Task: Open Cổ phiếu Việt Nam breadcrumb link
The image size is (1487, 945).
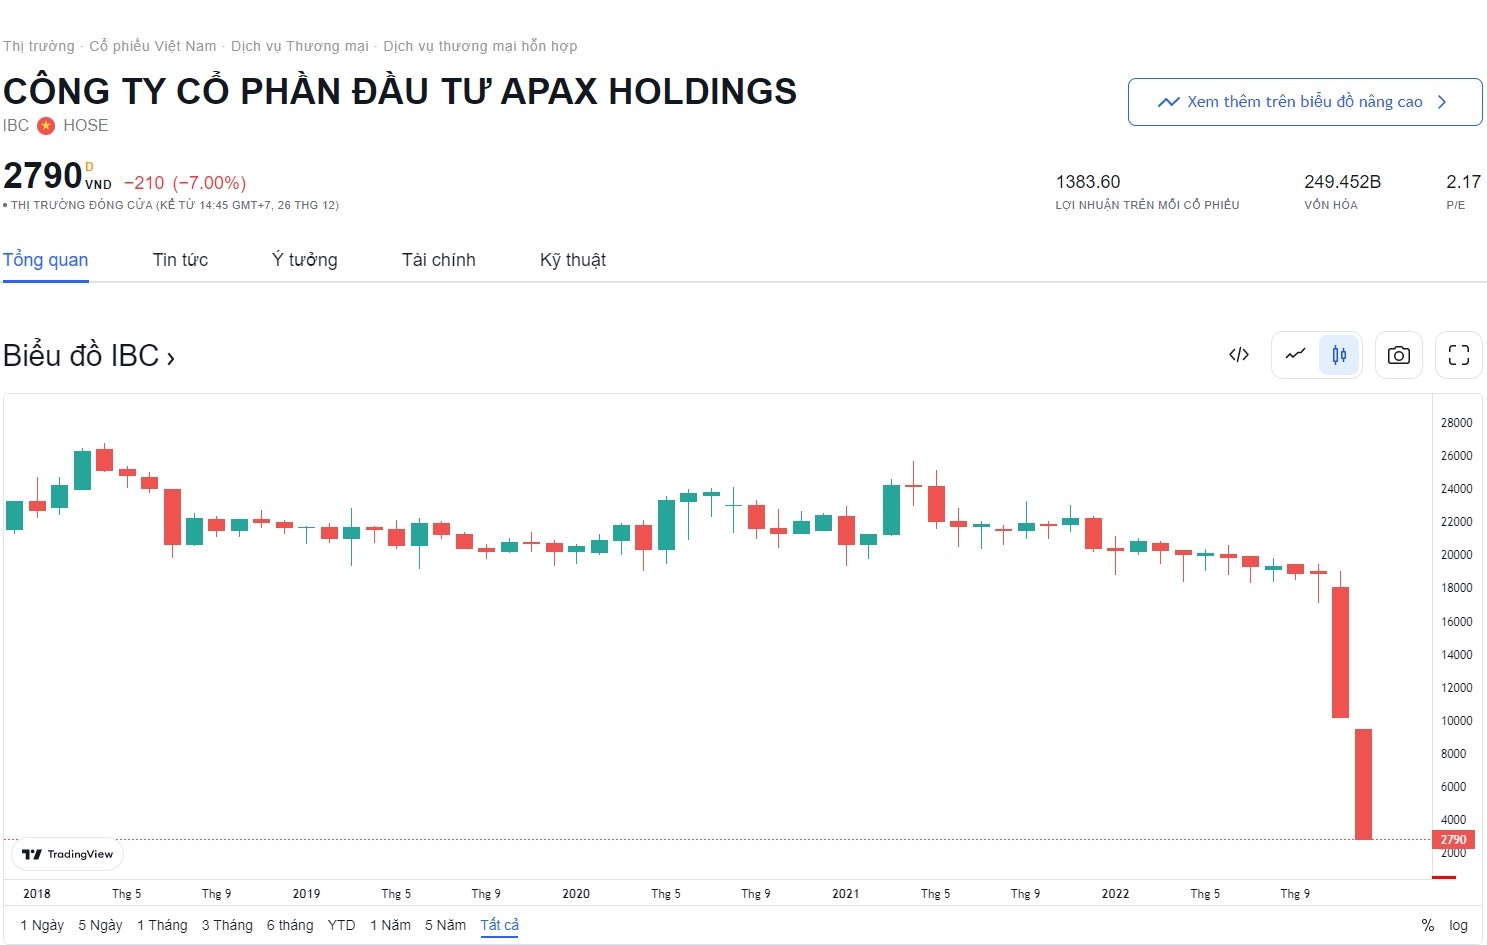Action: tap(152, 46)
